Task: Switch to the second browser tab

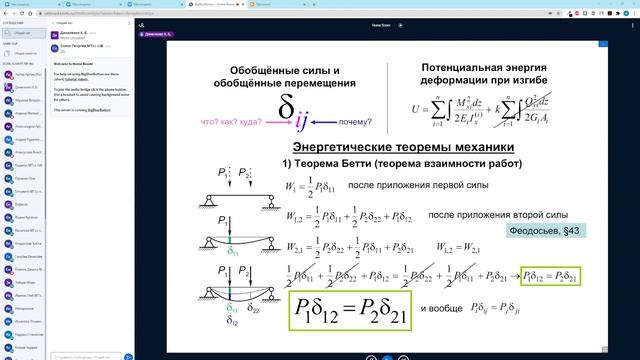Action: [93, 4]
